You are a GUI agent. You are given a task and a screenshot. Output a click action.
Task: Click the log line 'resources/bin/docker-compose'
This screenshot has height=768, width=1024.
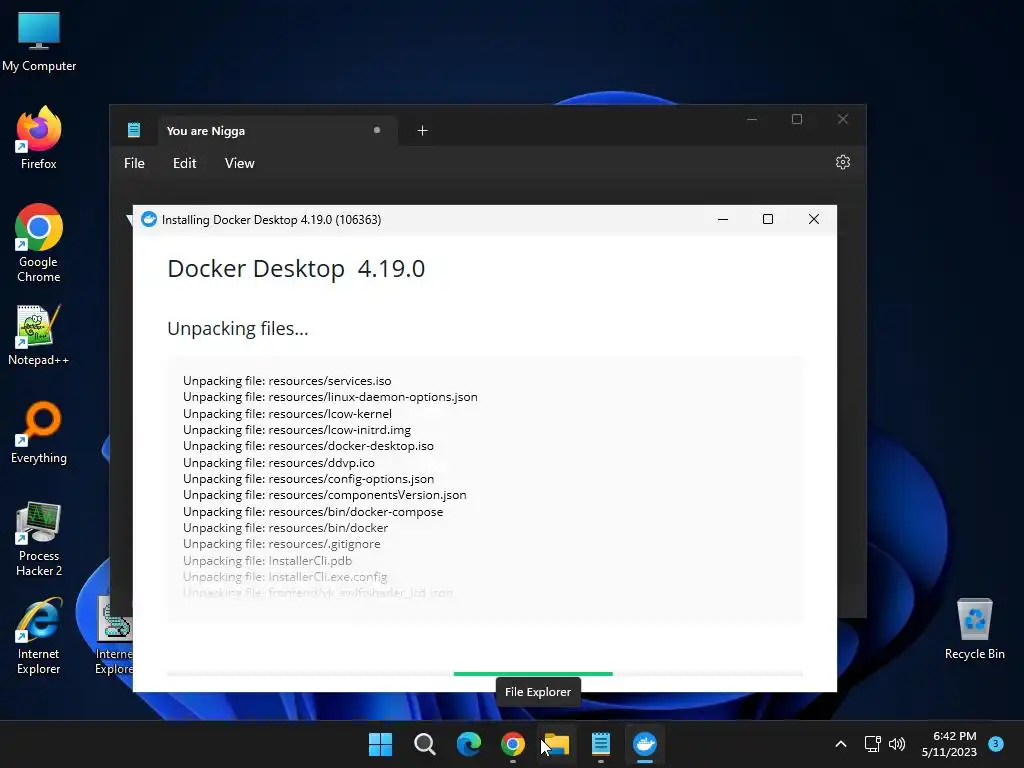tap(313, 511)
